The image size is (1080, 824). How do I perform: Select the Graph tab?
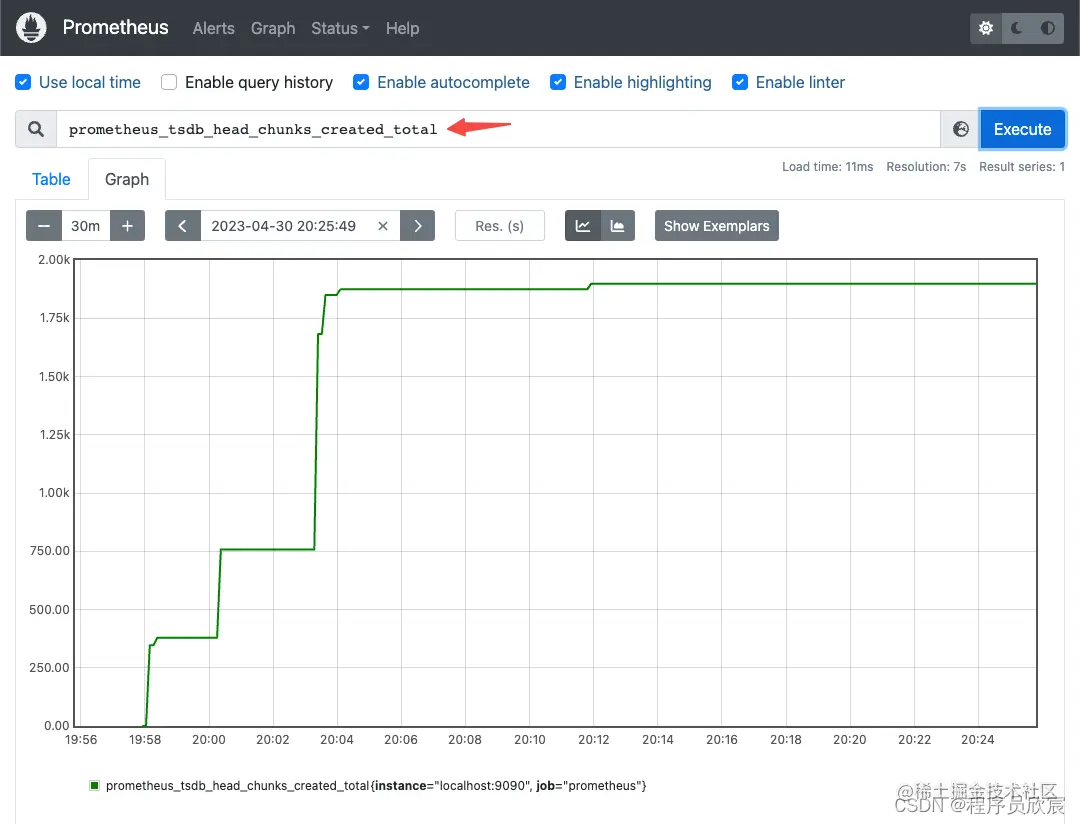pyautogui.click(x=127, y=179)
